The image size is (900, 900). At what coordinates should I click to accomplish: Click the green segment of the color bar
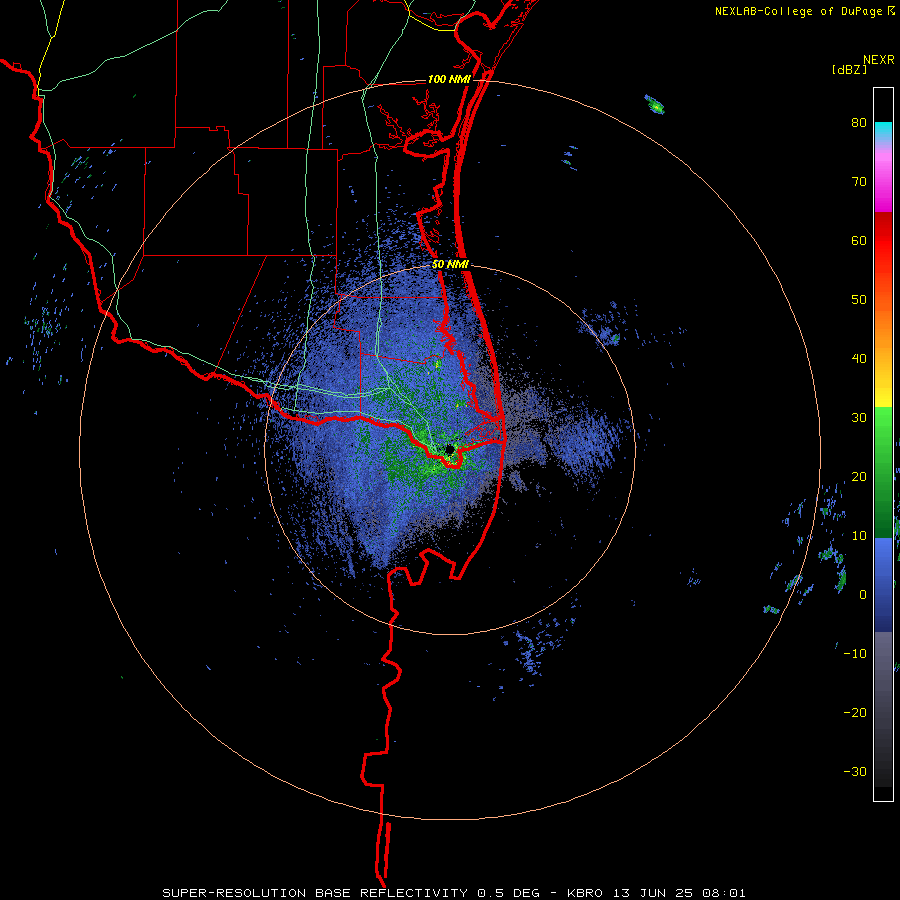(883, 472)
